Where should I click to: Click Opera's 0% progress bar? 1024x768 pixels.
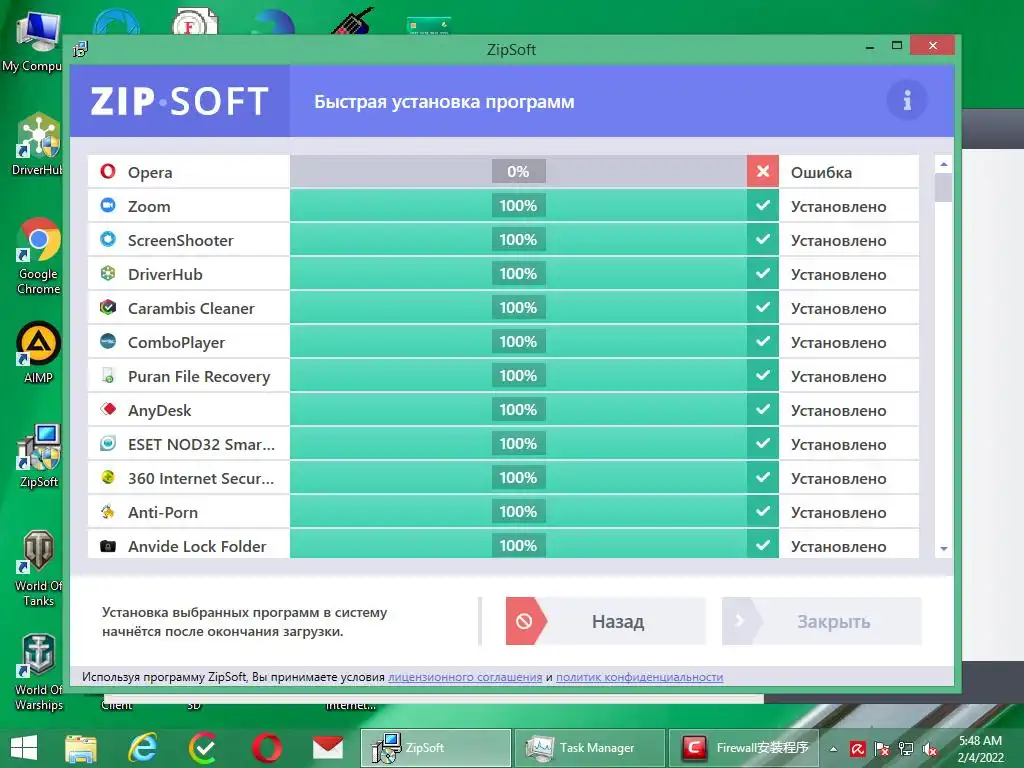click(x=518, y=172)
